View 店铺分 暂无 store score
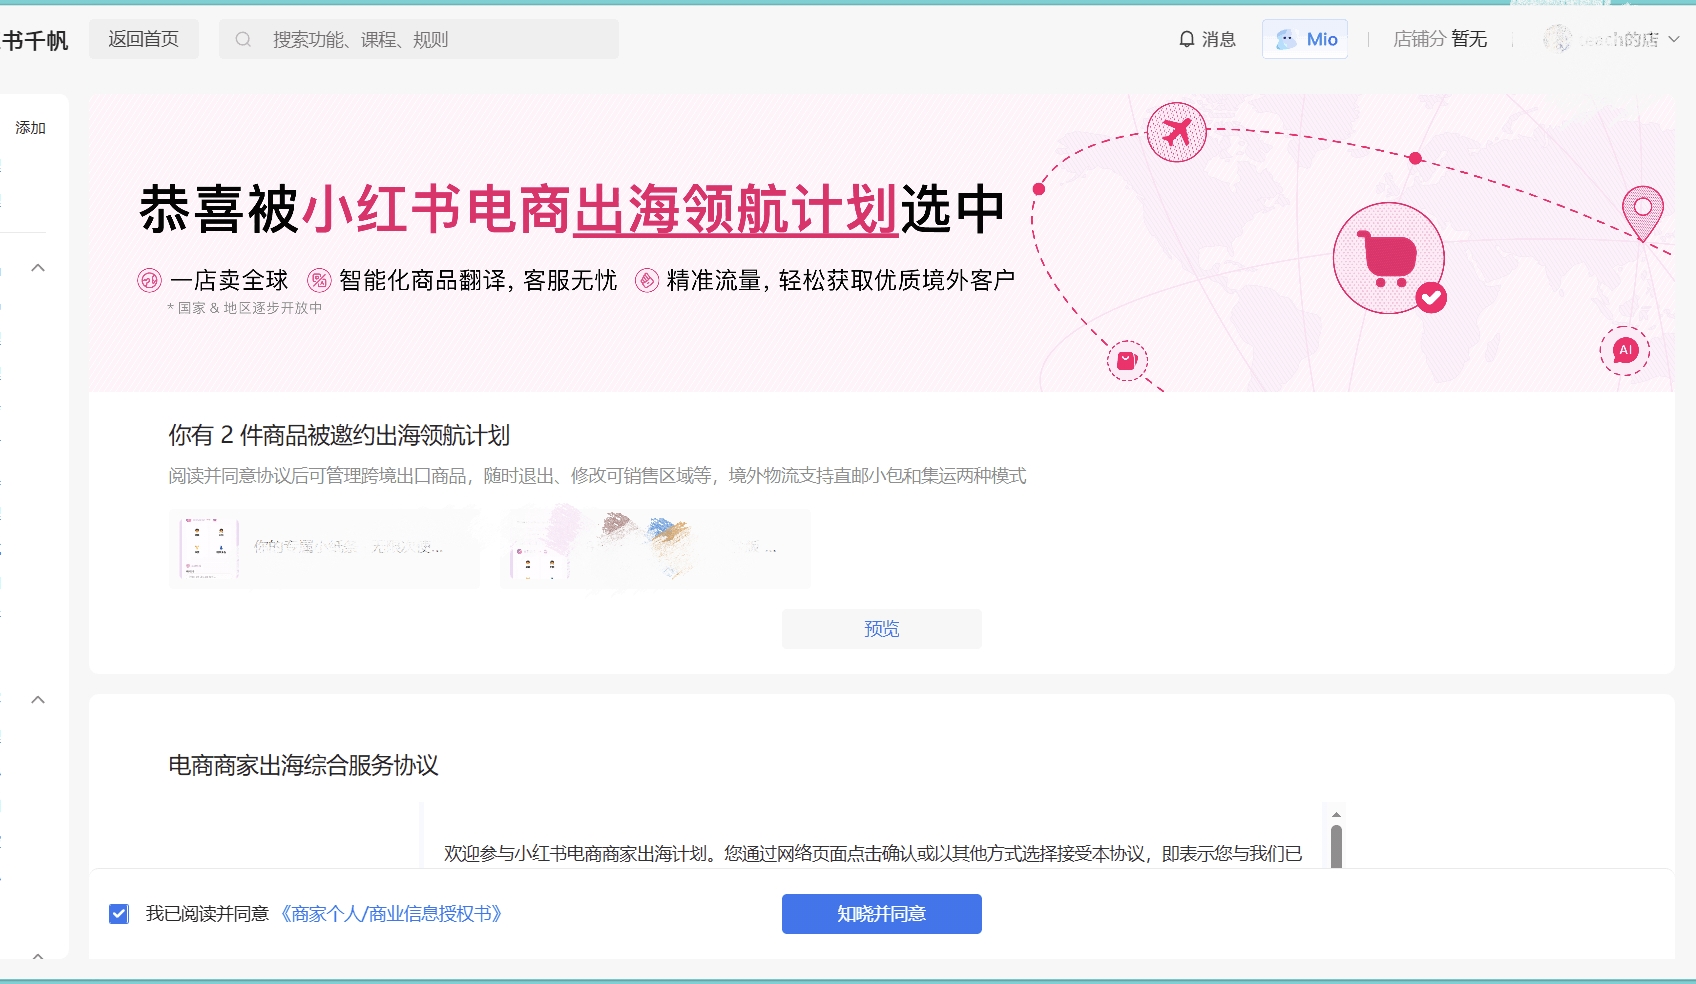Viewport: 1696px width, 984px height. click(1440, 39)
